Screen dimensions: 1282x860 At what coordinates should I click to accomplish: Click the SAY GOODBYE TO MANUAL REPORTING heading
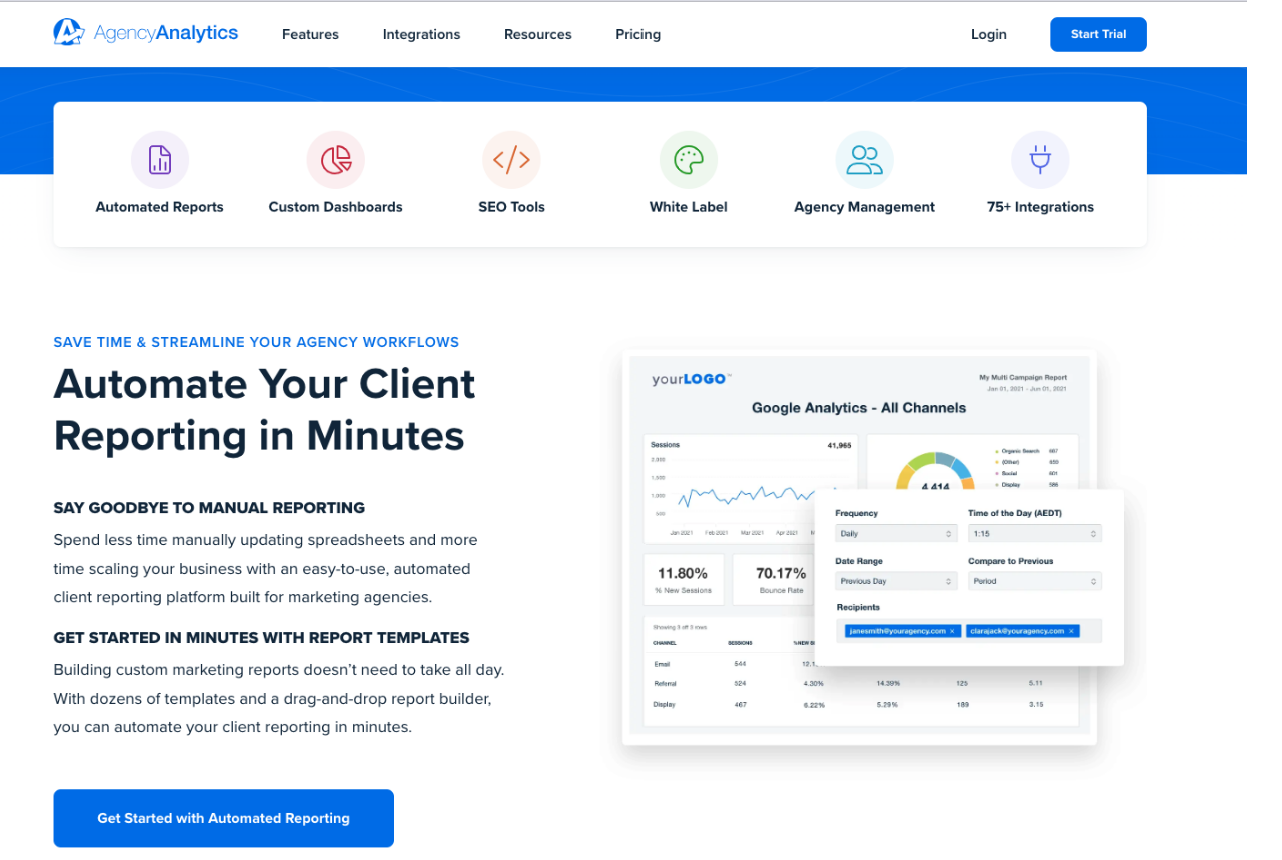(209, 508)
